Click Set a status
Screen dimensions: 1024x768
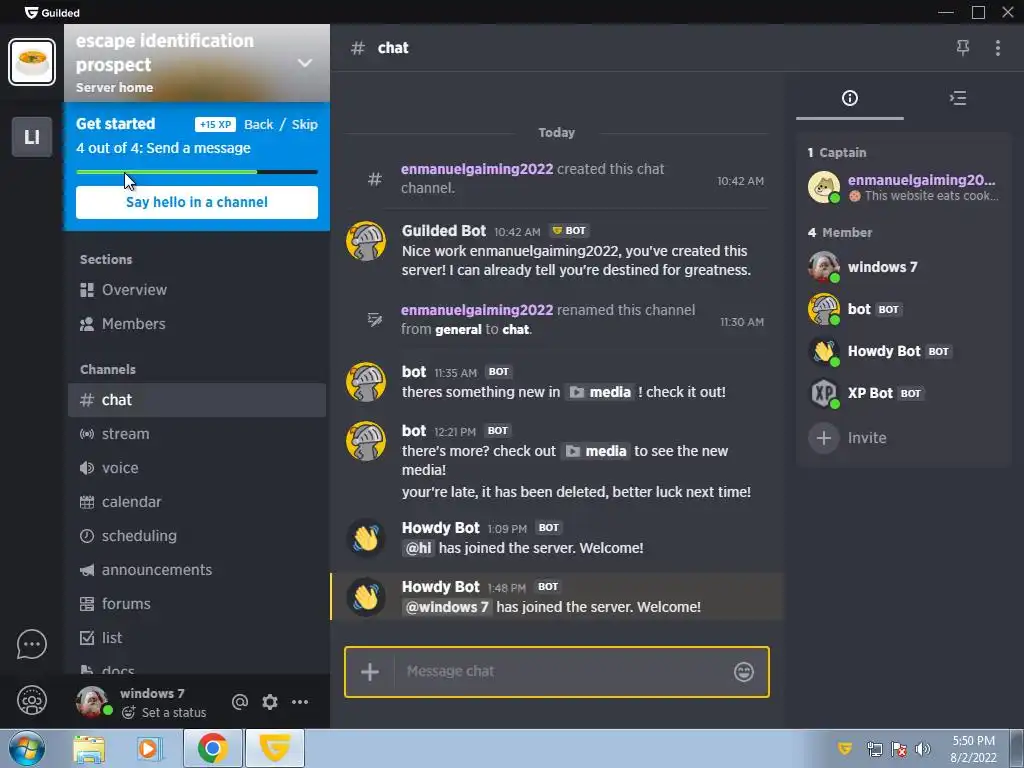(164, 712)
